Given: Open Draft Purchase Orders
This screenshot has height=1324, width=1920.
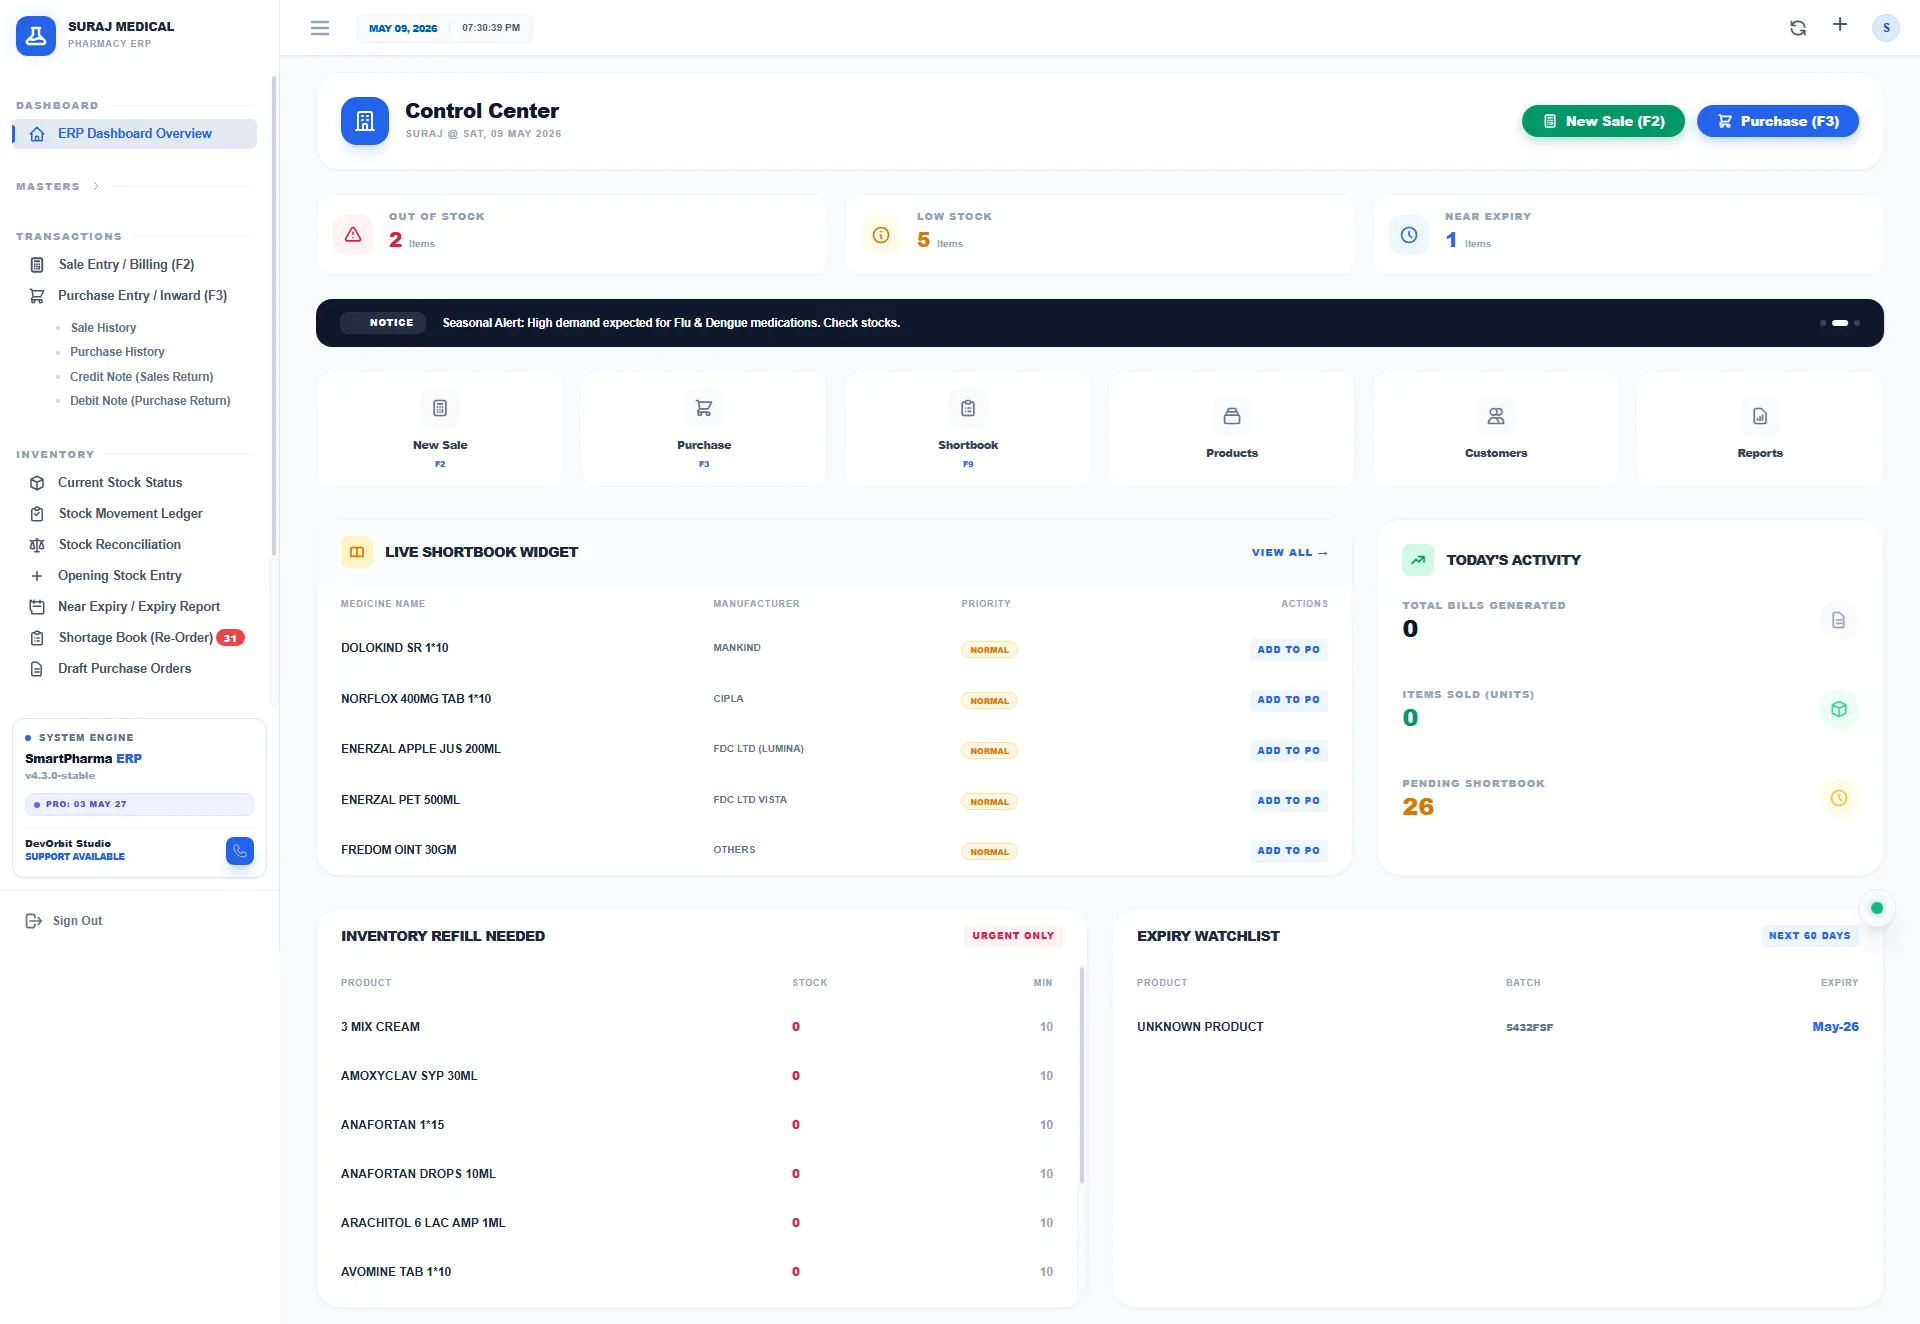Looking at the screenshot, I should click(124, 669).
